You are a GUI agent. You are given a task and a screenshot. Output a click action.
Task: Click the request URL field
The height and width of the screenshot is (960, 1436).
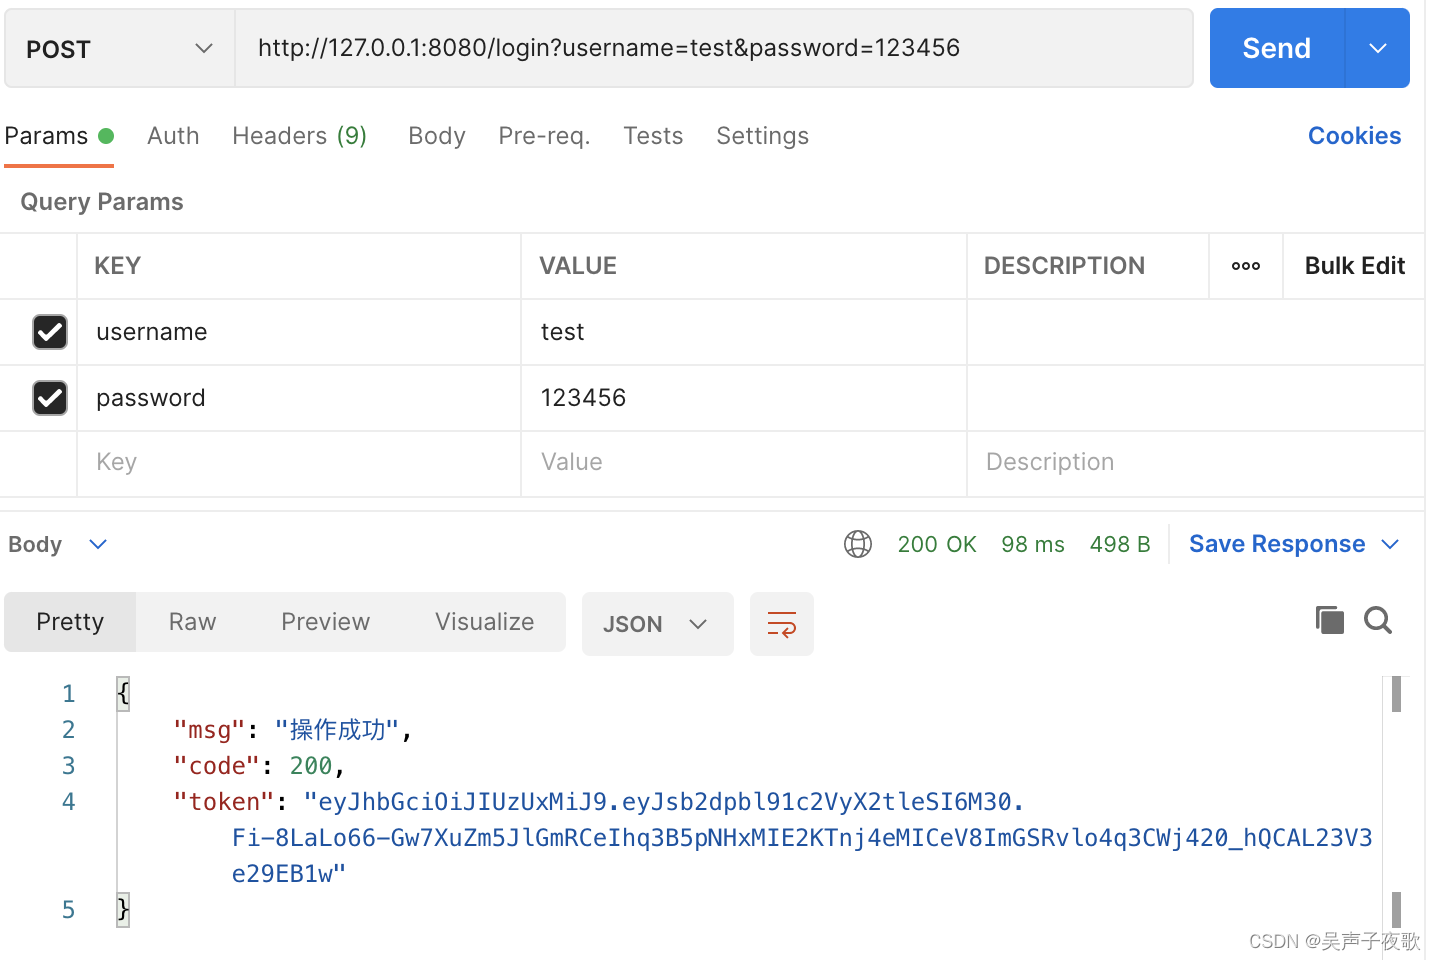click(x=714, y=48)
